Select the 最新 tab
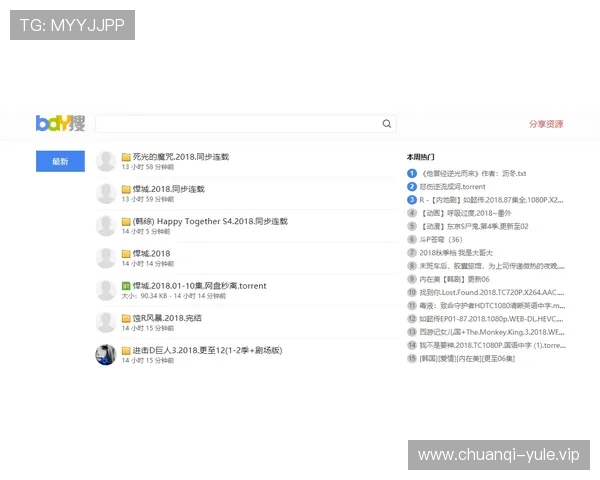 (60, 161)
